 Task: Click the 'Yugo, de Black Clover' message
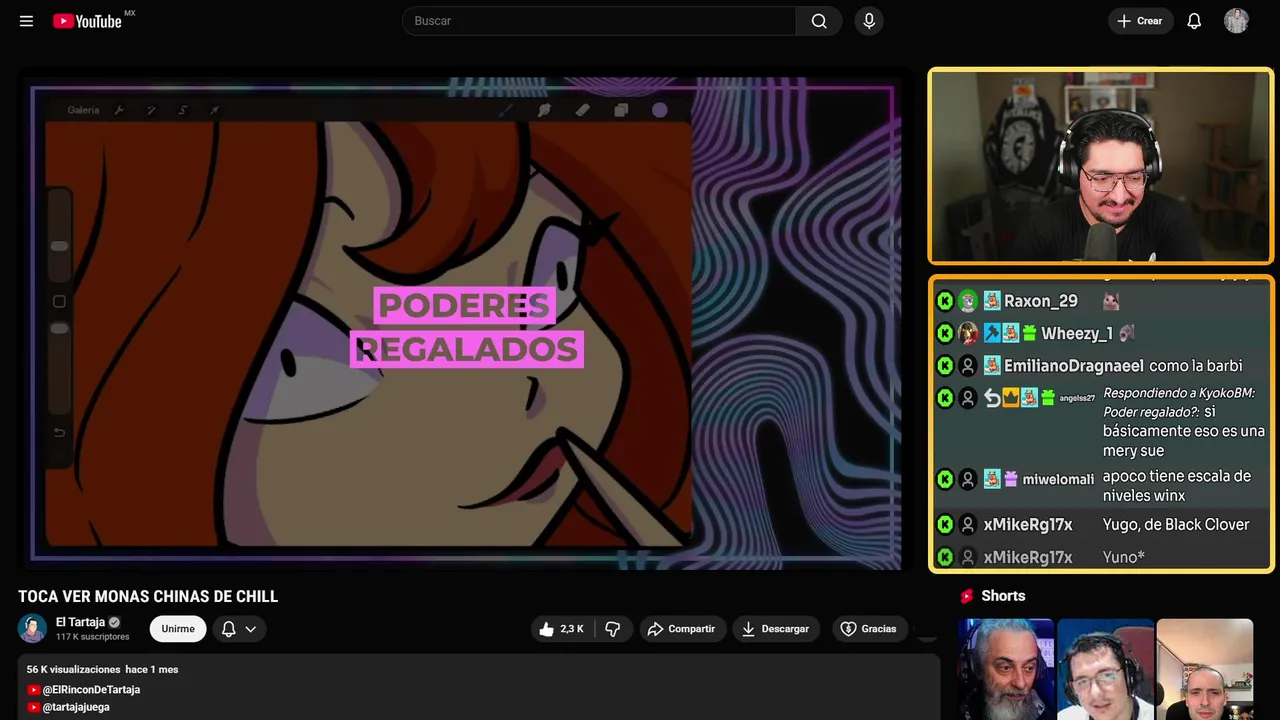[x=1176, y=524]
